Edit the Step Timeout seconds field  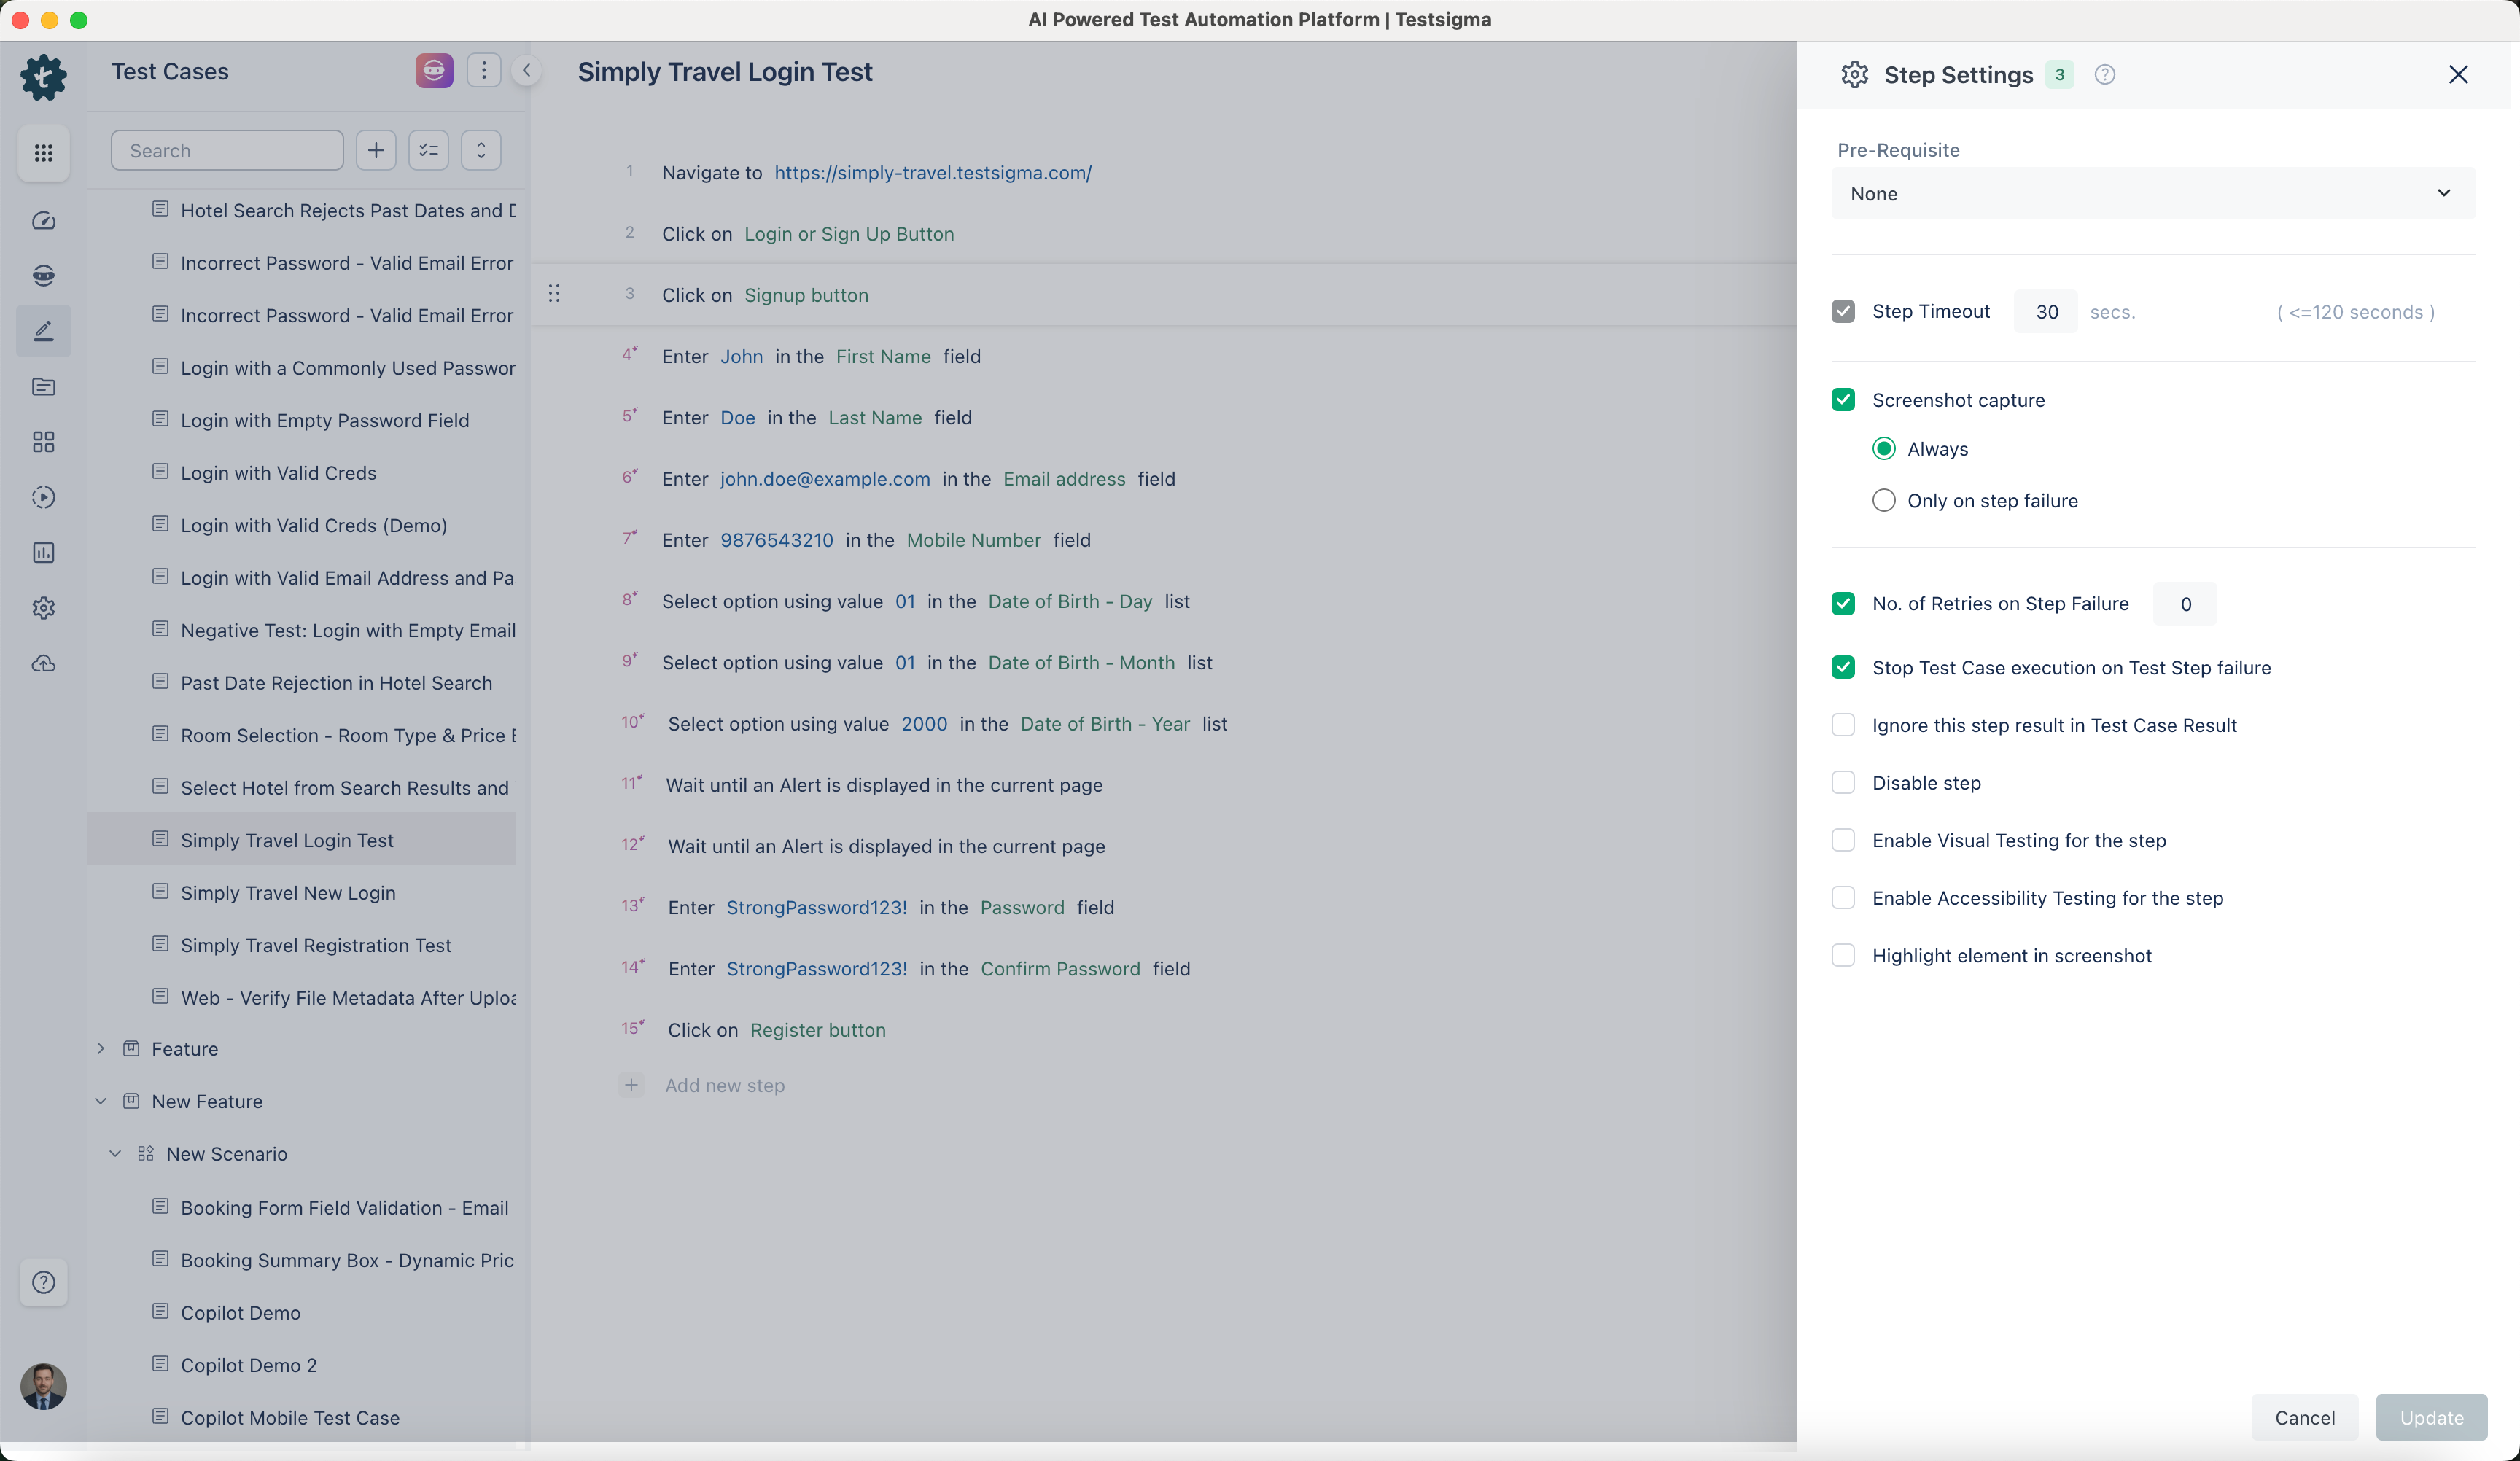tap(2046, 312)
